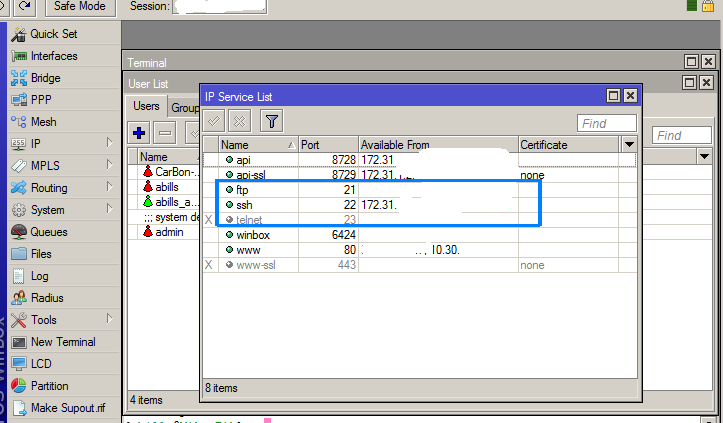Click the Find field in IP Service List

click(607, 123)
